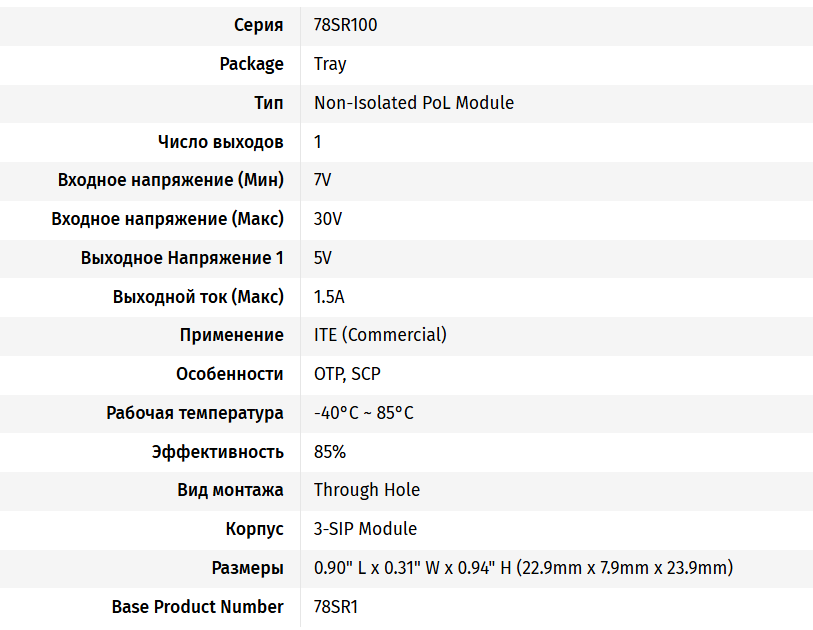
Task: Click the Base Product Number label
Action: [197, 607]
